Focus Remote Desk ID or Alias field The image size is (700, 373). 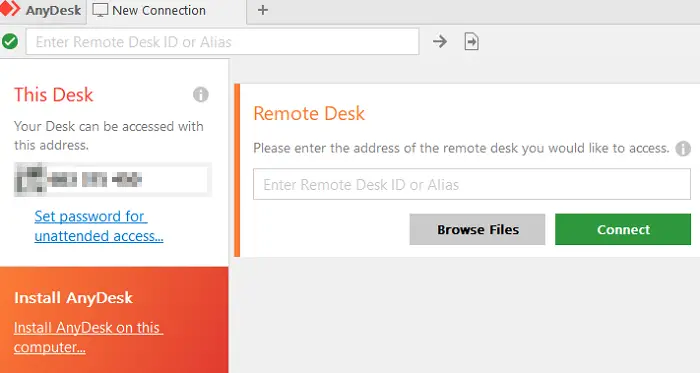click(472, 184)
